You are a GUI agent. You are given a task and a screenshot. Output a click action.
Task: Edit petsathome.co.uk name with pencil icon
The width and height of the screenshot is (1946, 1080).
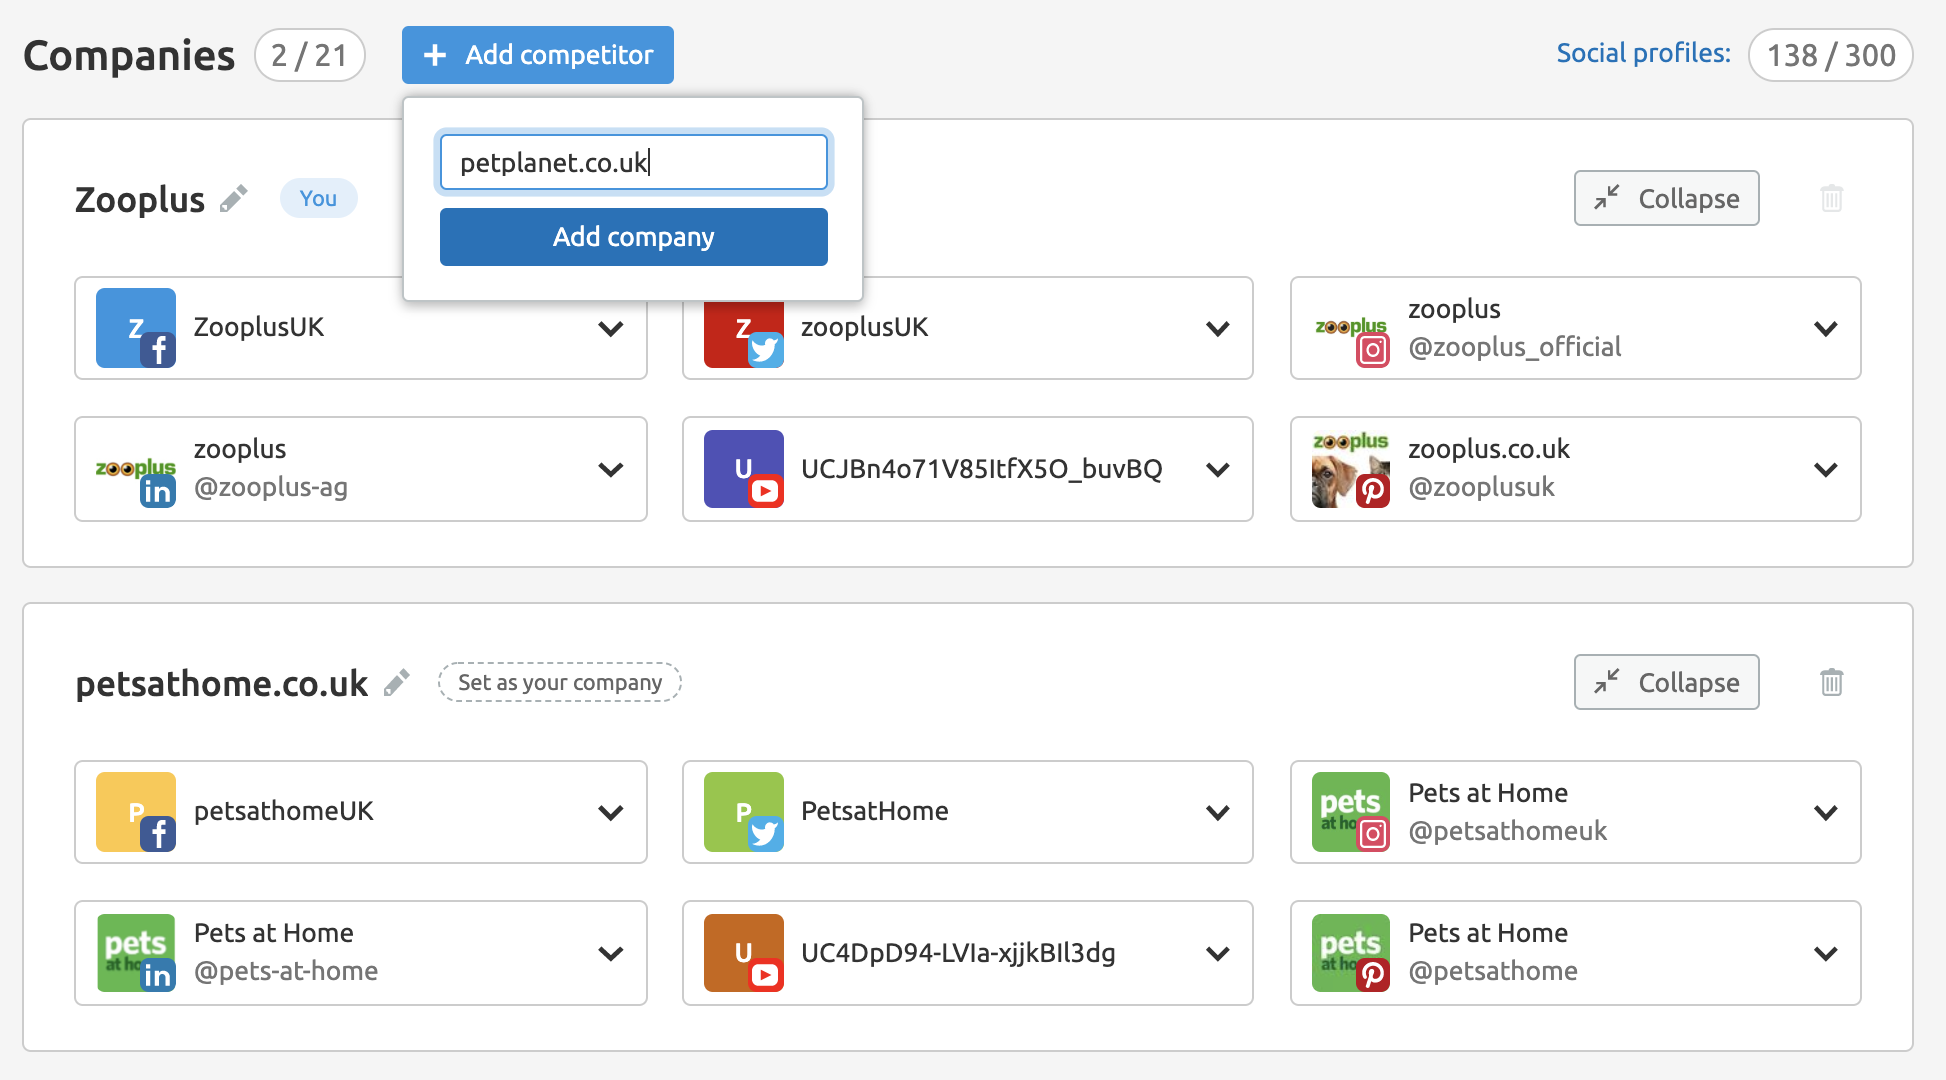tap(397, 682)
